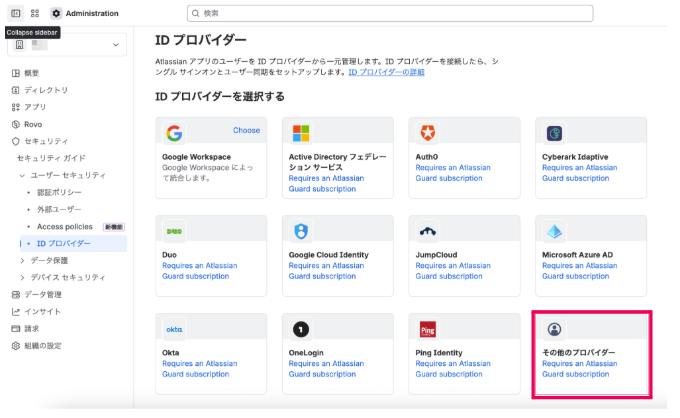
Task: Click the セキュリティ shield icon
Action: (x=16, y=141)
